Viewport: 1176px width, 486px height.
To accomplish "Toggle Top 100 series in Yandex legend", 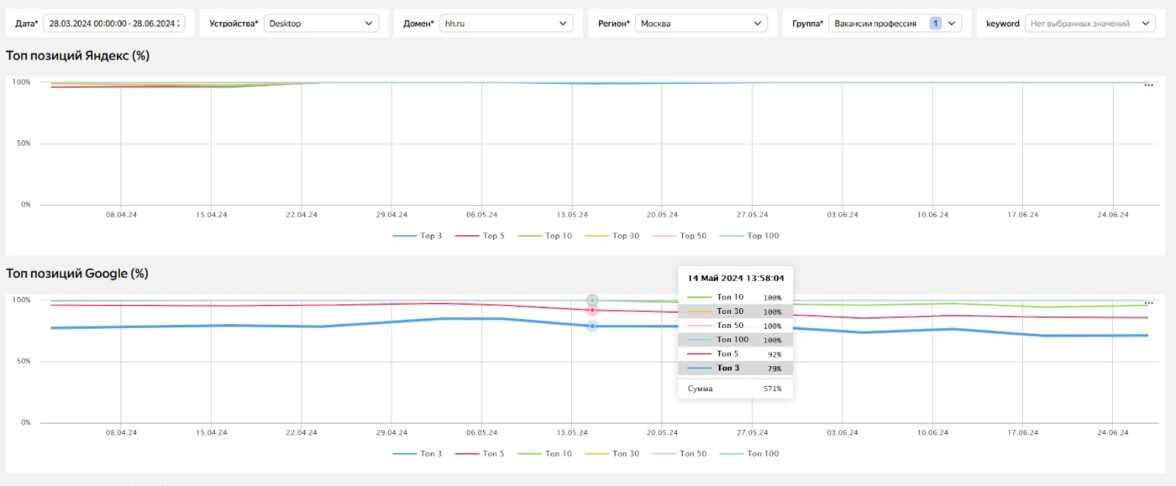I will point(748,236).
